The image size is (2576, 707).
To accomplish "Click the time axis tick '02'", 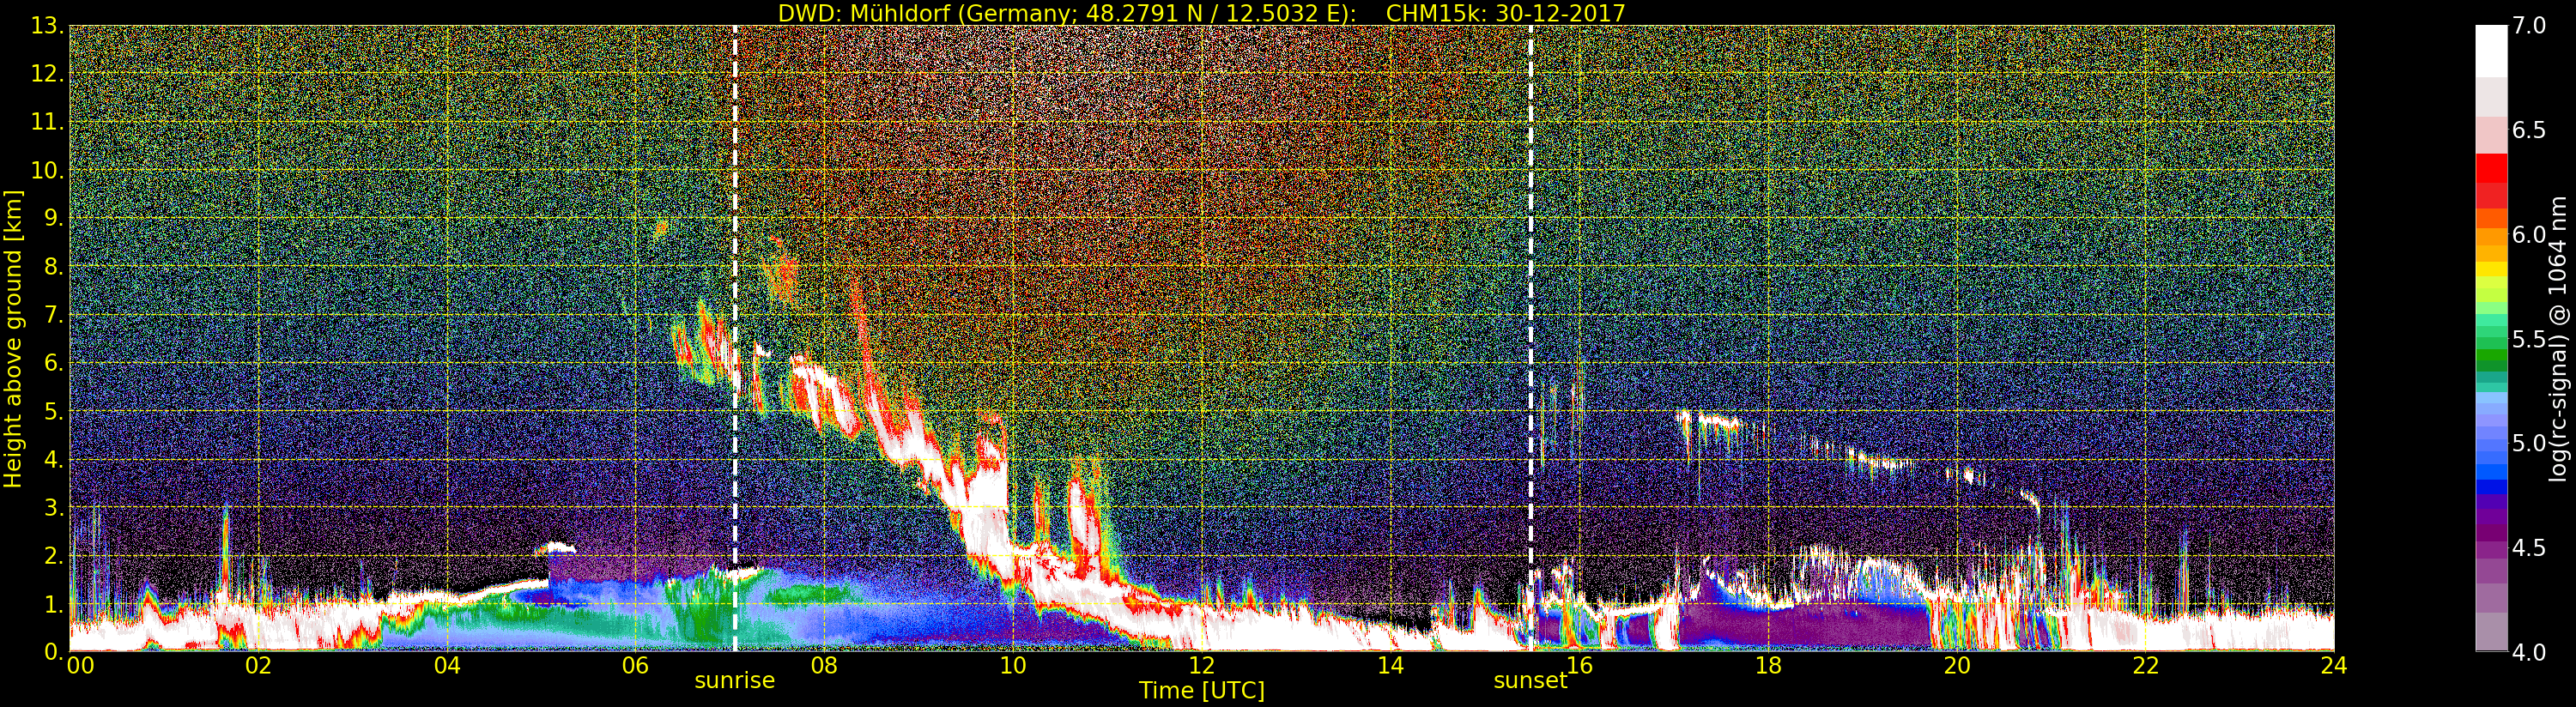I will (258, 665).
